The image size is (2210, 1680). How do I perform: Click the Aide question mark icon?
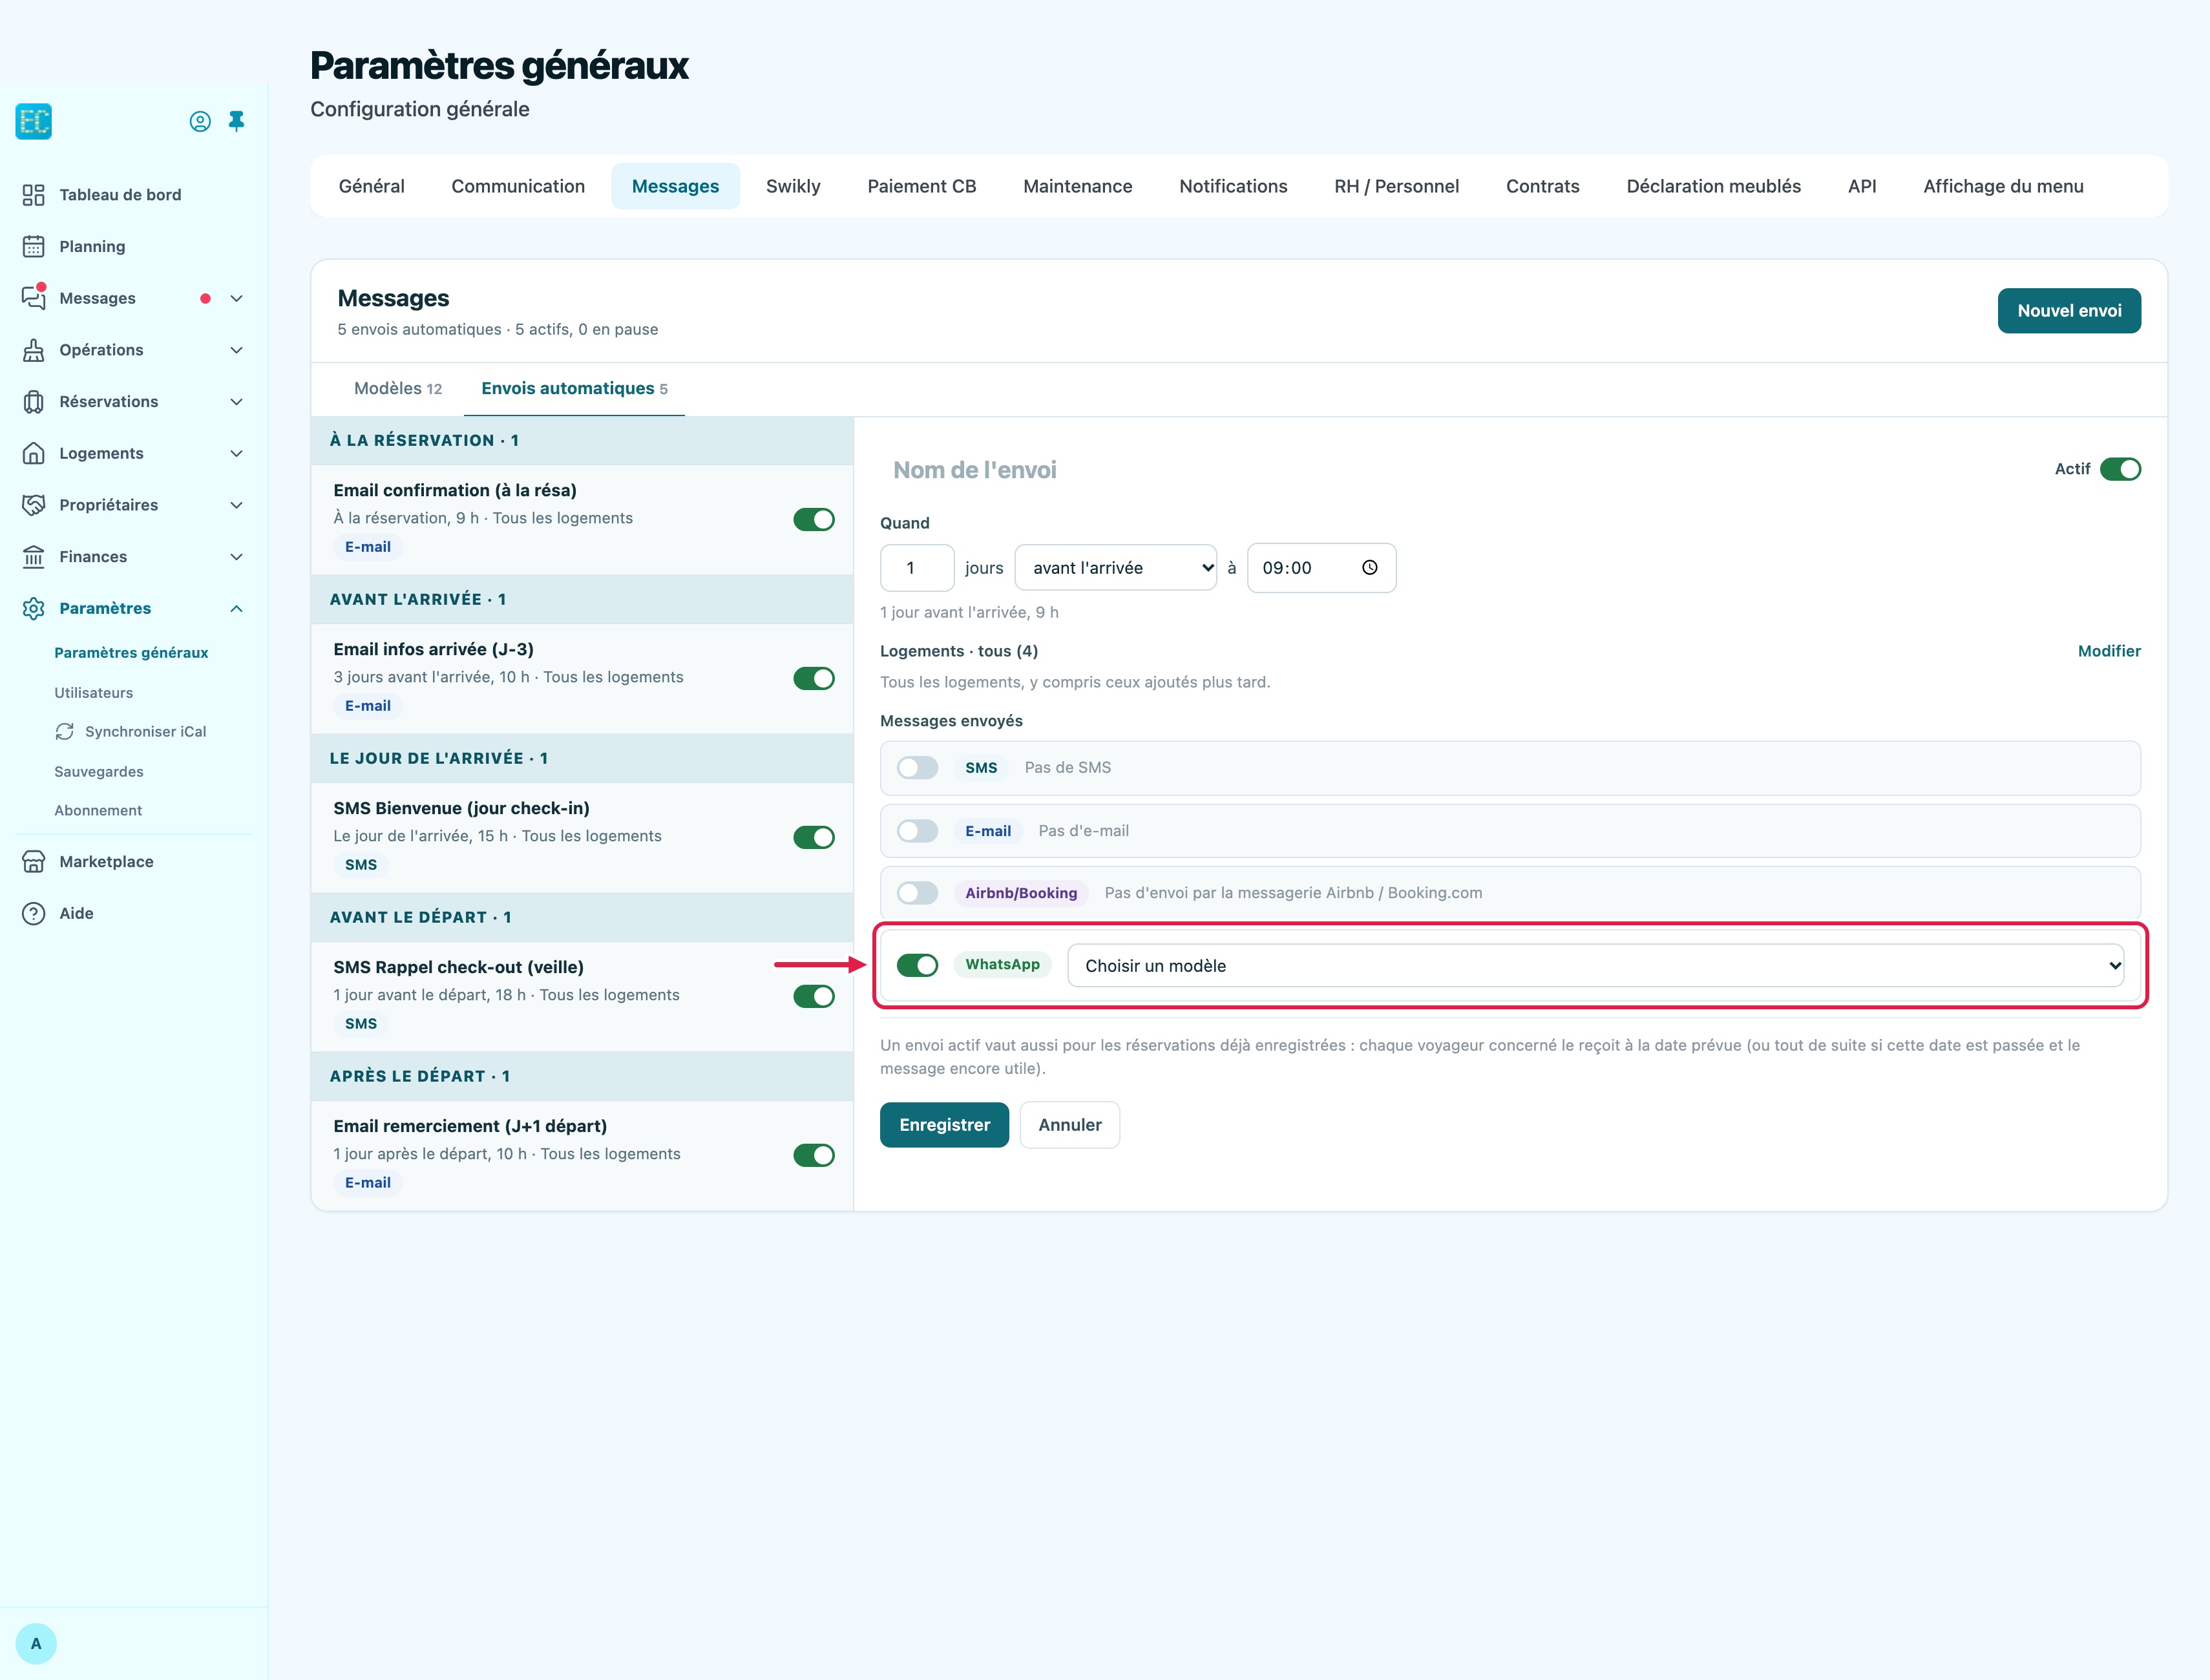[x=33, y=913]
